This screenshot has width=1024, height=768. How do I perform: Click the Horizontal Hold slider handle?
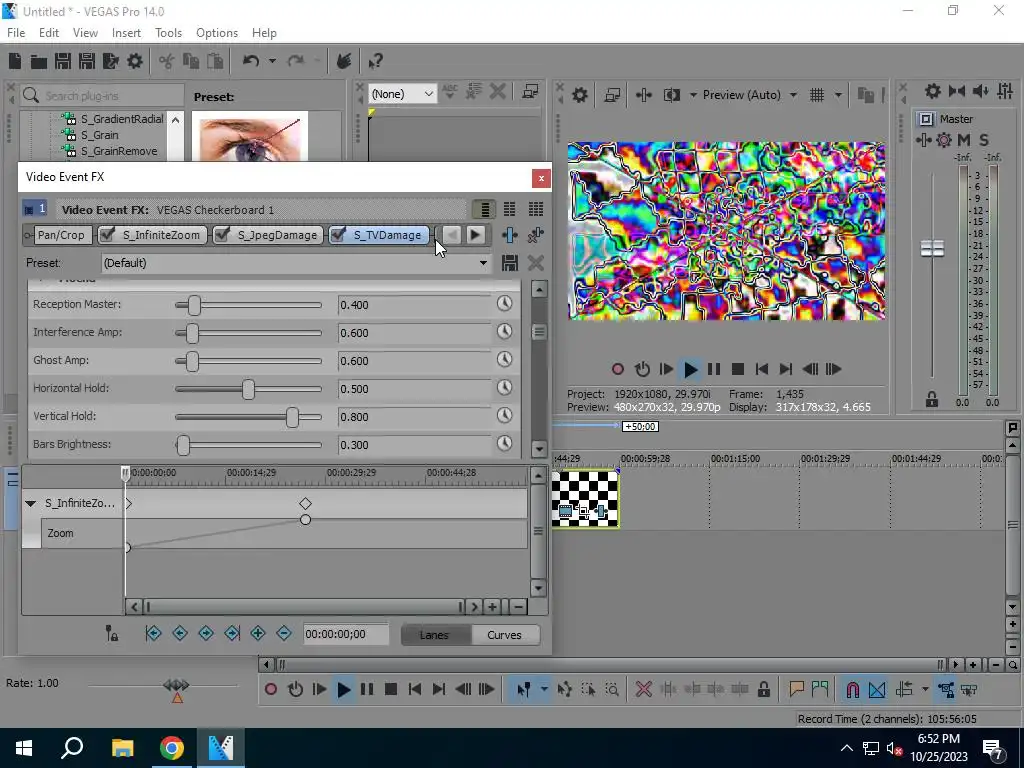point(248,389)
